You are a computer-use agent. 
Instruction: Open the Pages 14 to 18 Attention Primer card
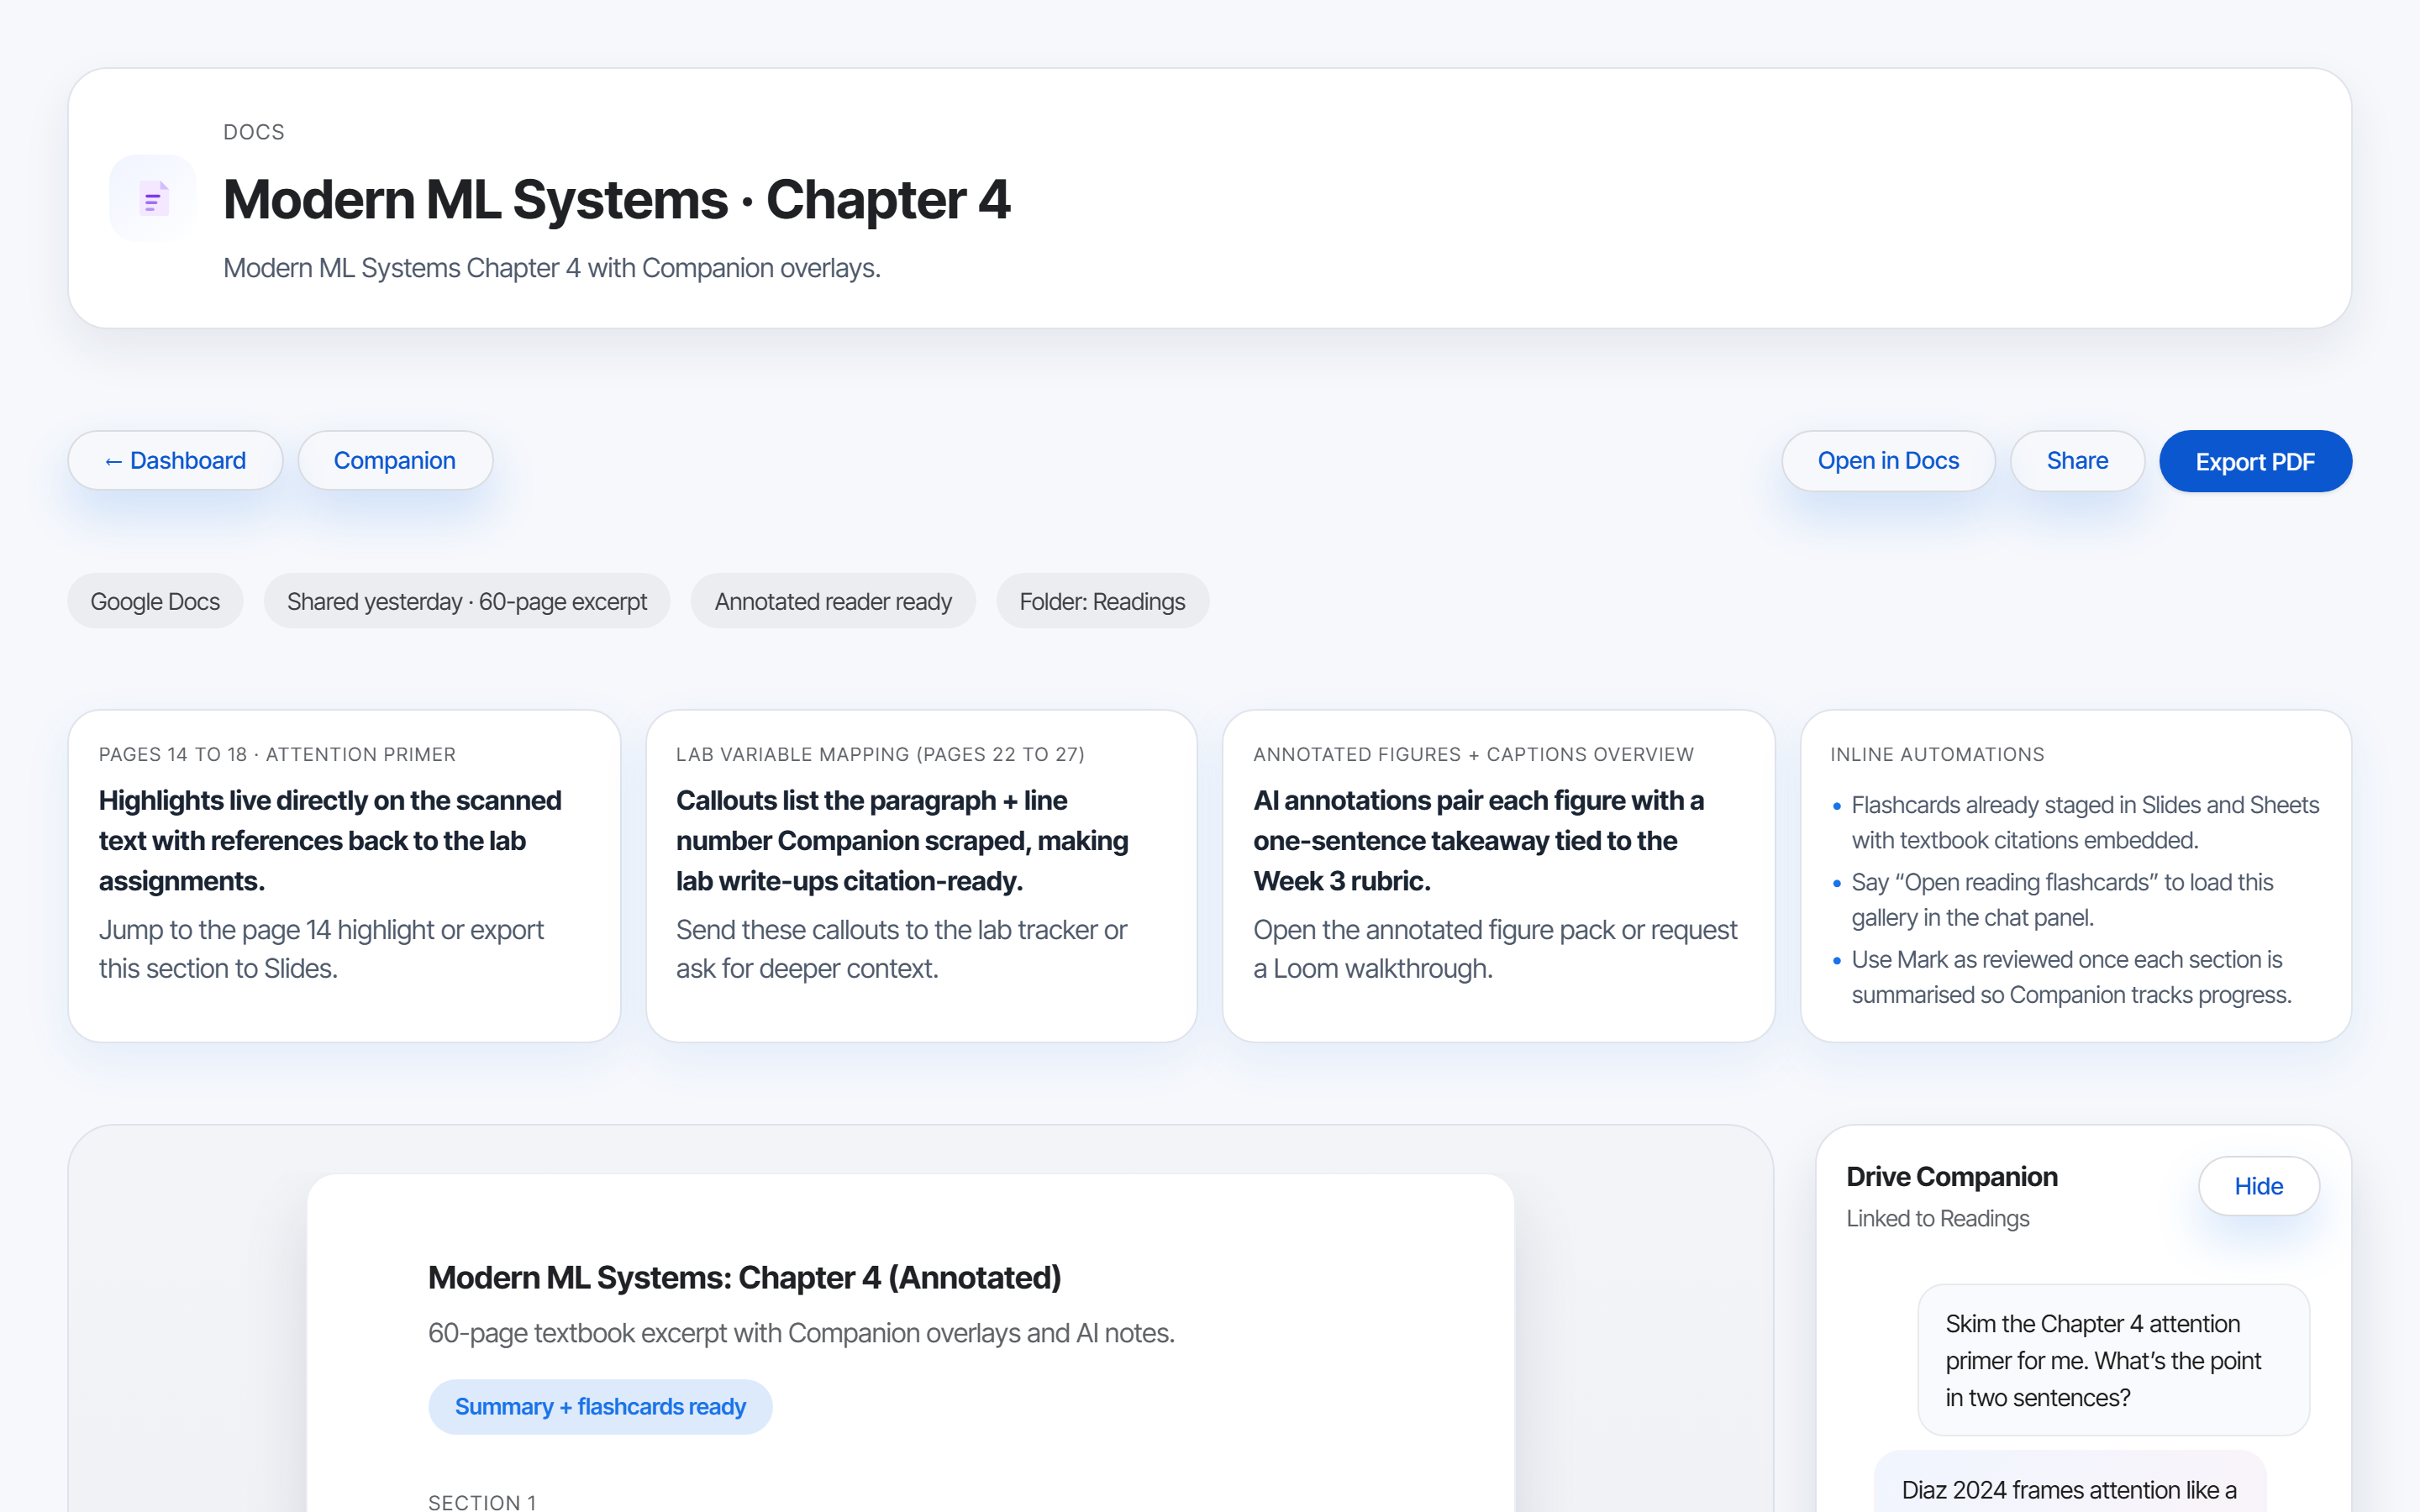pyautogui.click(x=344, y=876)
